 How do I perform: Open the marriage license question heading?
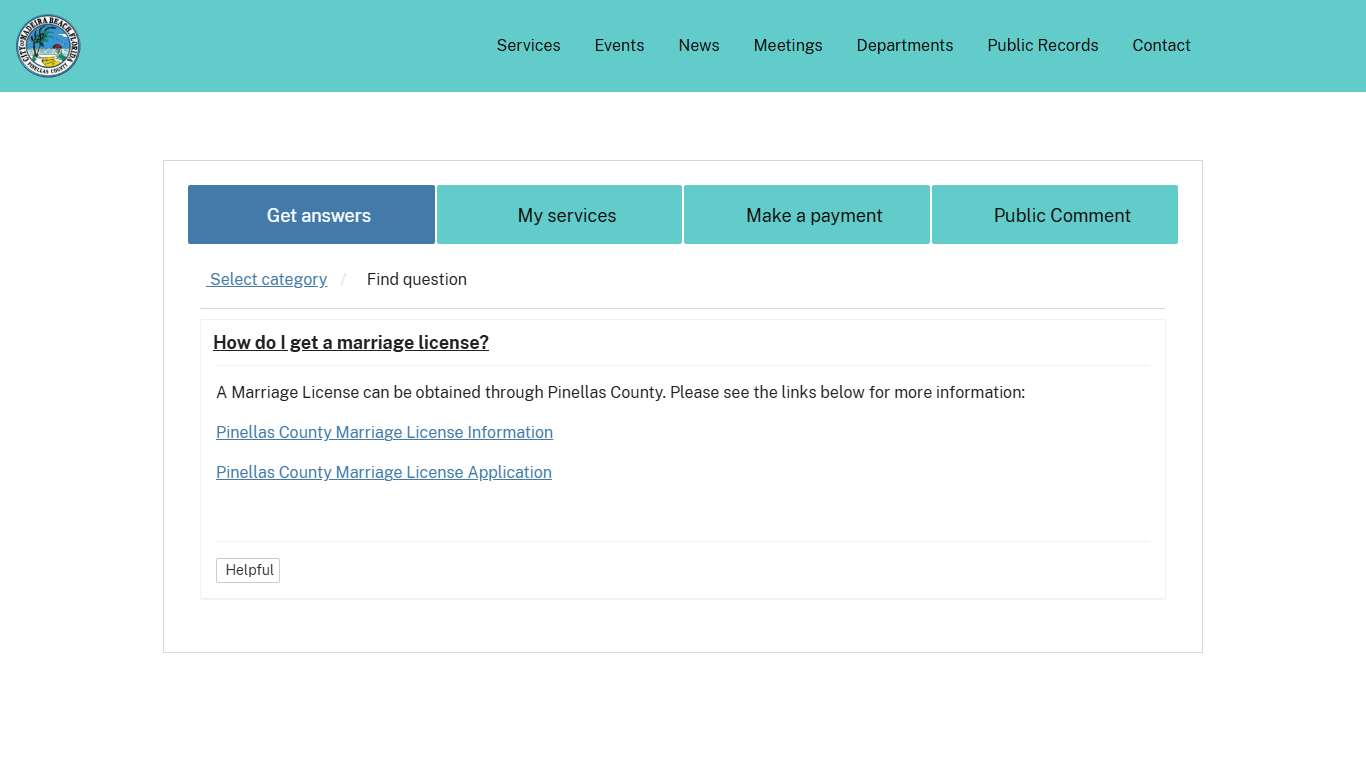pyautogui.click(x=351, y=343)
